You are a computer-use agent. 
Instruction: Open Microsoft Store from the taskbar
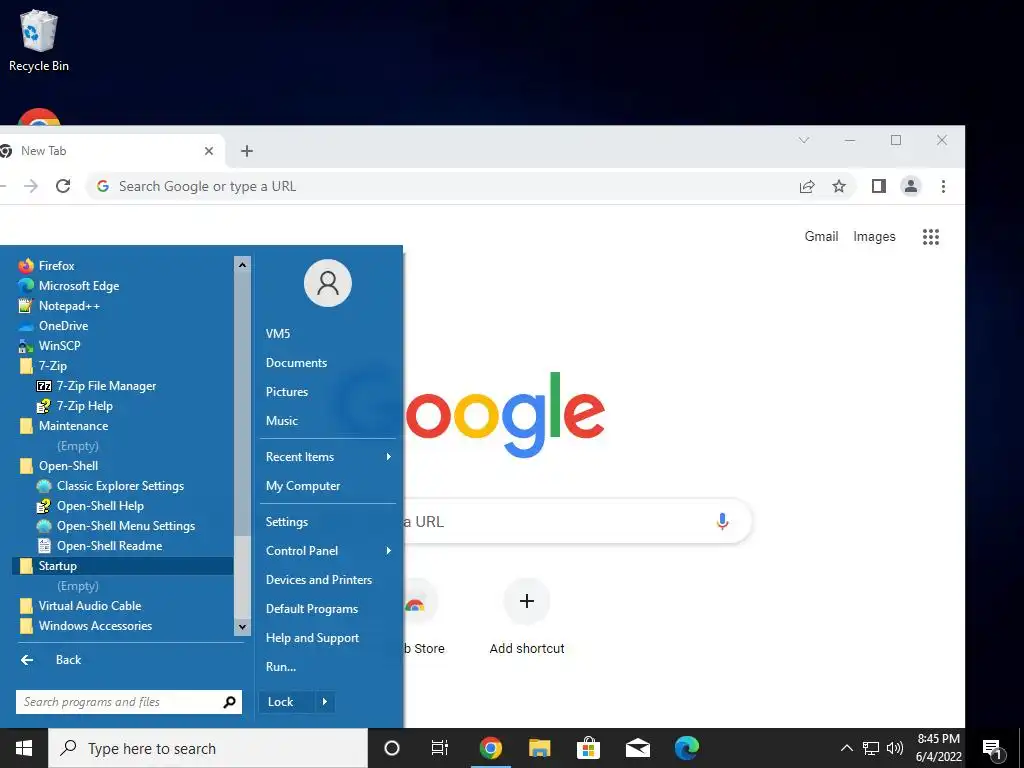coord(588,748)
